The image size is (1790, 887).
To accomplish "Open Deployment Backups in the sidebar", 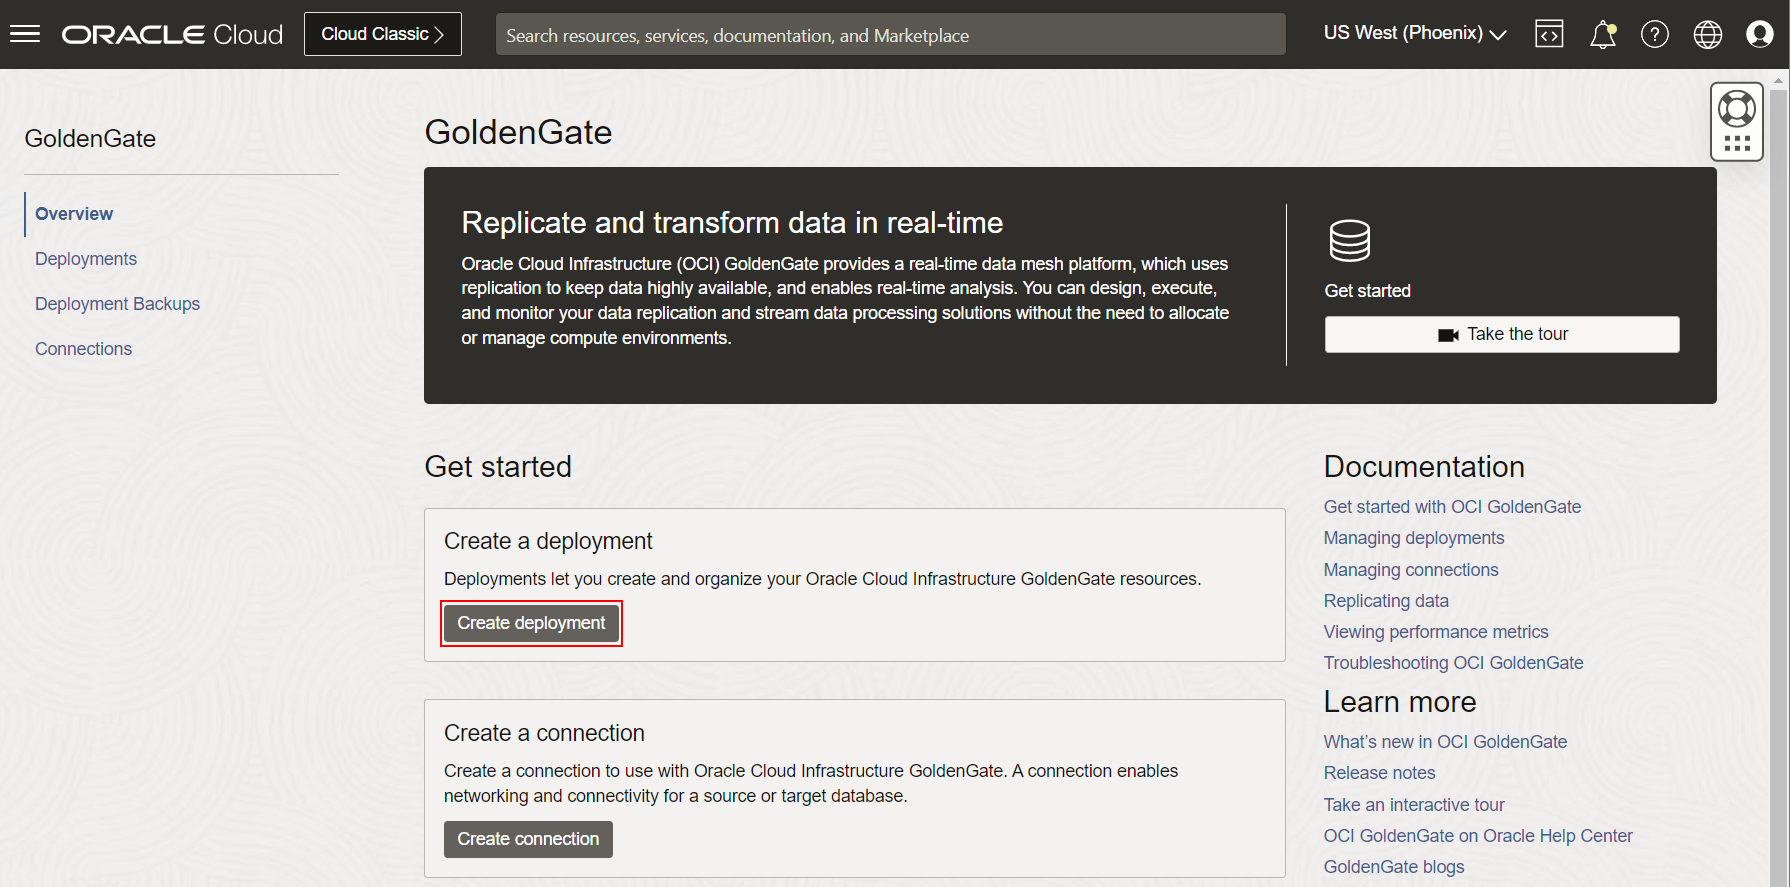I will [x=117, y=304].
